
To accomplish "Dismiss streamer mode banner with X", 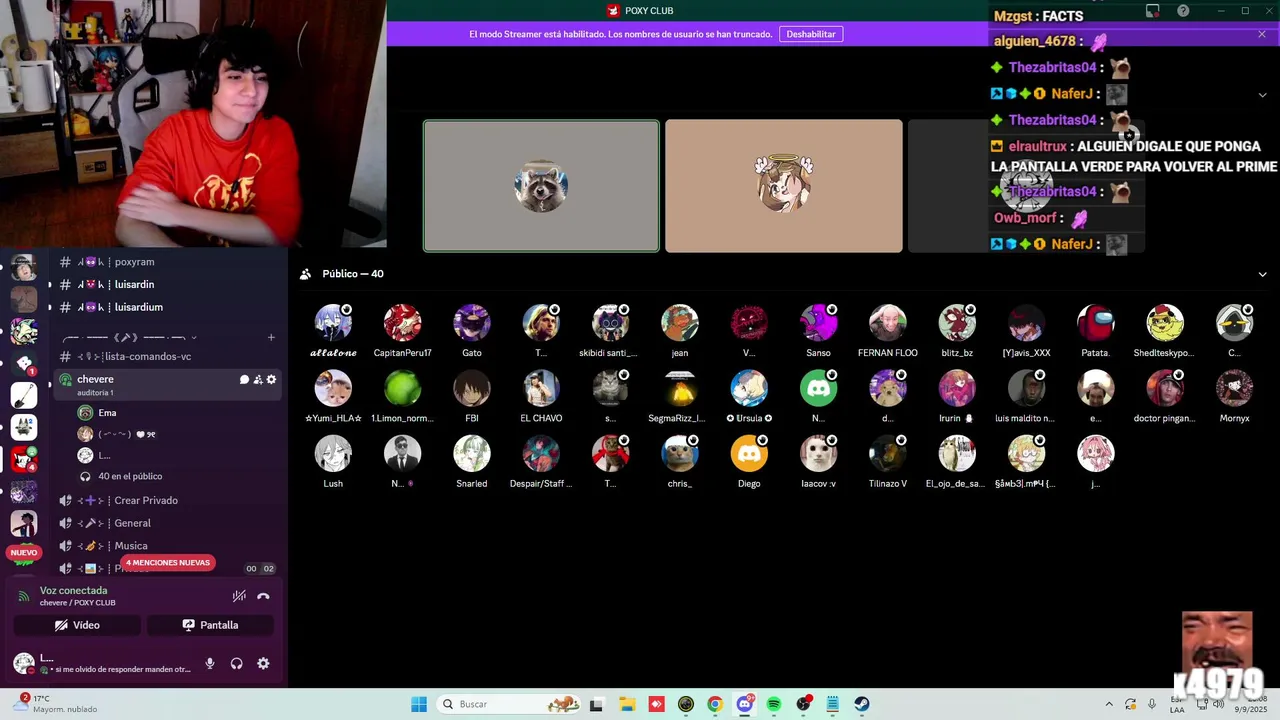I will [x=1262, y=34].
